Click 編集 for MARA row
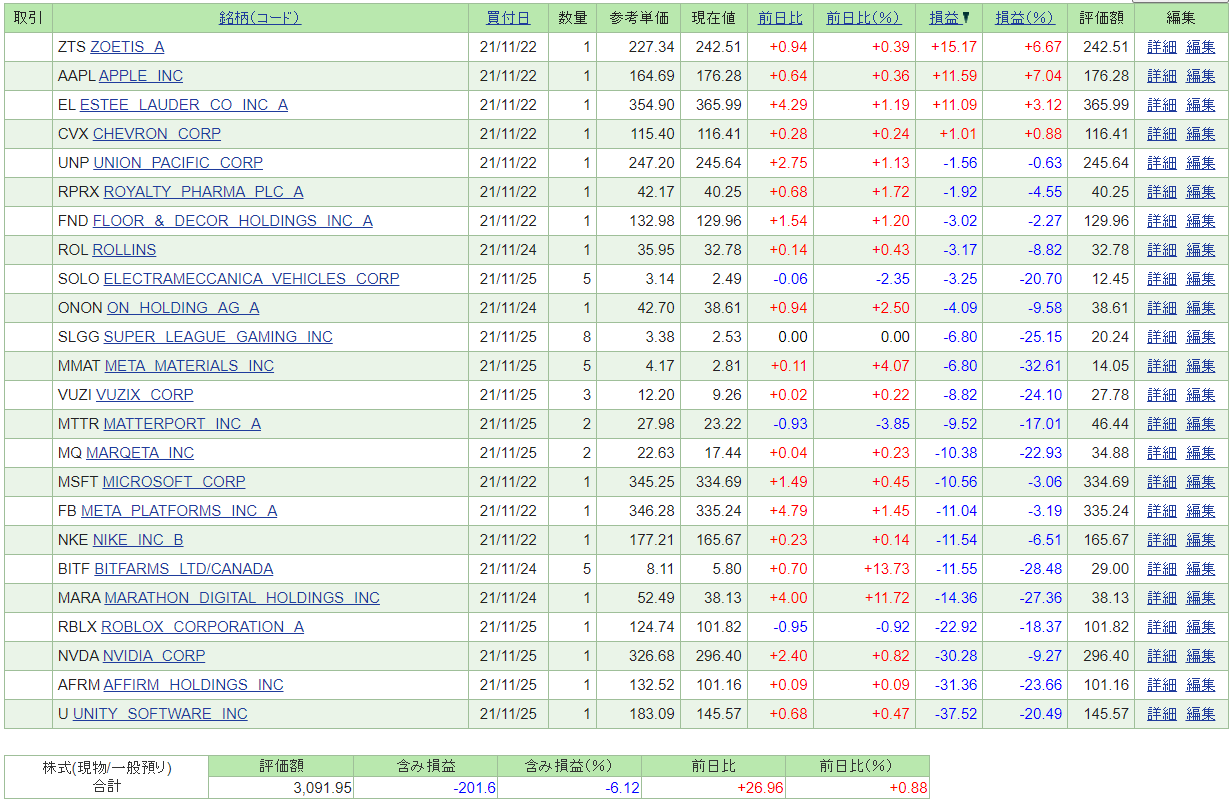The height and width of the screenshot is (804, 1231). click(1201, 598)
